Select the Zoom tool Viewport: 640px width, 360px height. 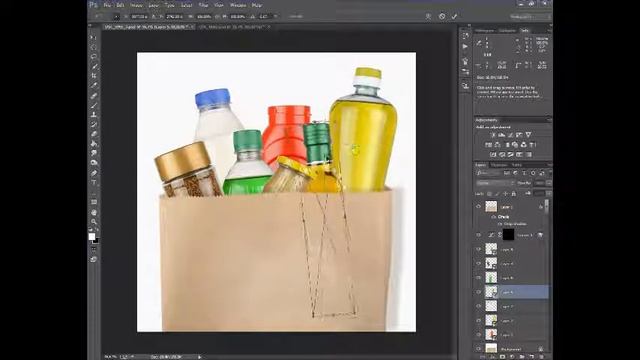pos(94,222)
